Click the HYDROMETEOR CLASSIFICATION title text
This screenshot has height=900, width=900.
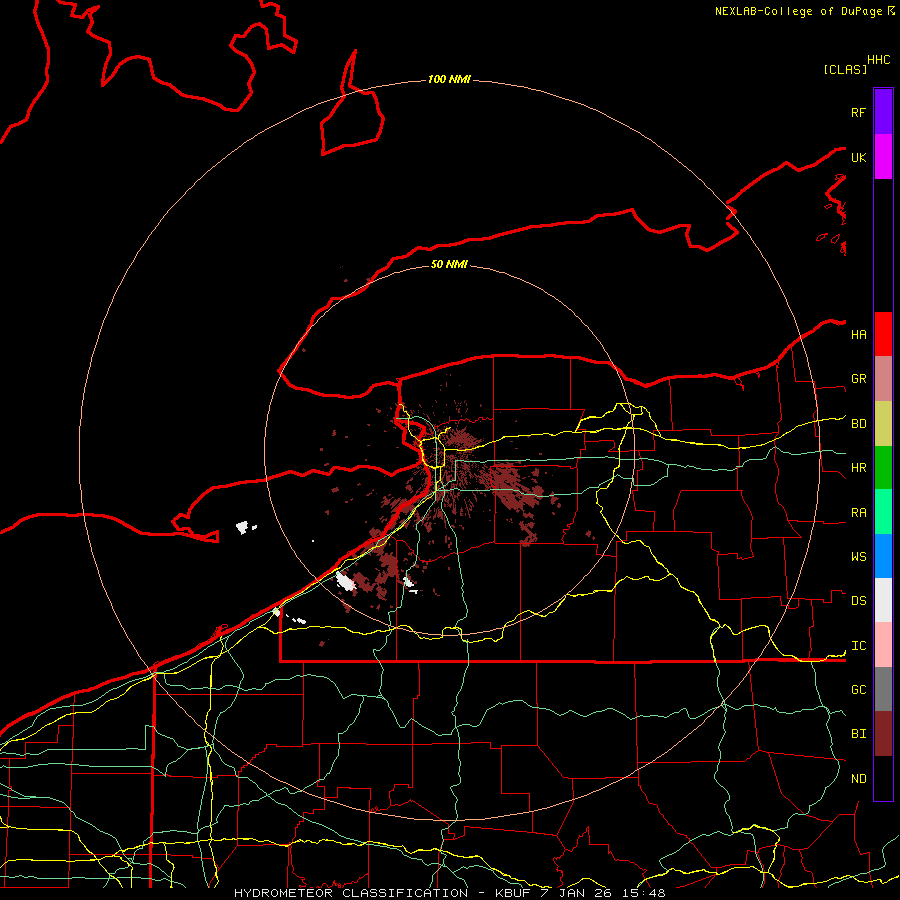[351, 893]
